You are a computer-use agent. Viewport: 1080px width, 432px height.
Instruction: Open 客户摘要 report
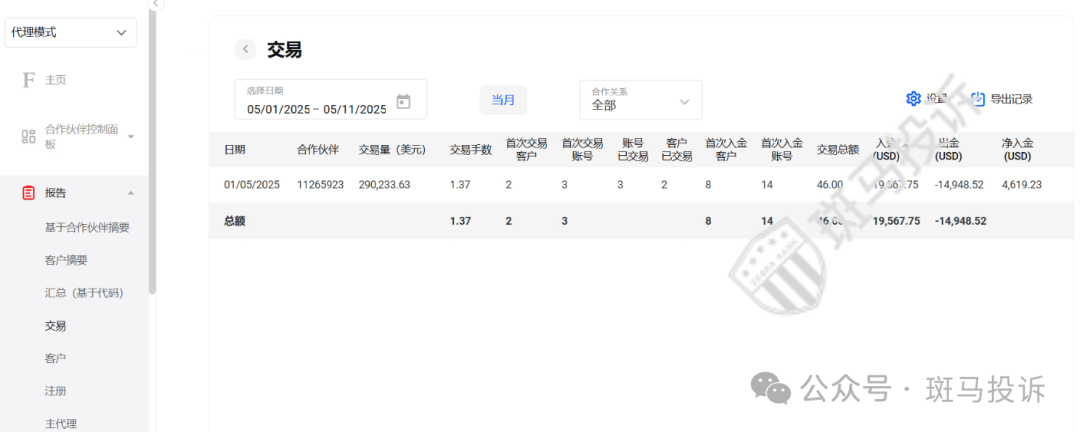[x=66, y=260]
